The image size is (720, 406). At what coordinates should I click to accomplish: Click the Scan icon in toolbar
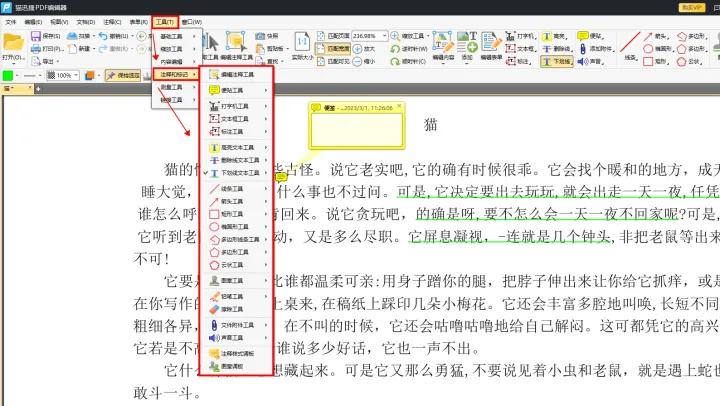(x=72, y=36)
